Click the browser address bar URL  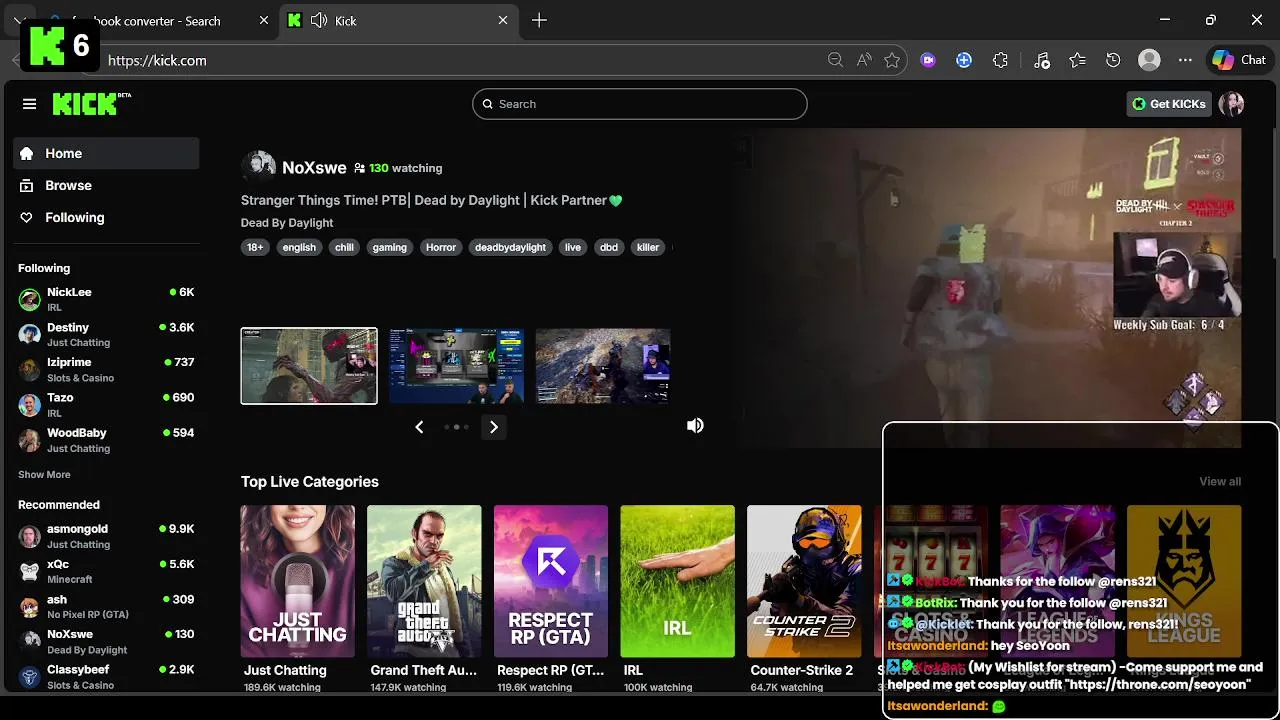pos(157,60)
